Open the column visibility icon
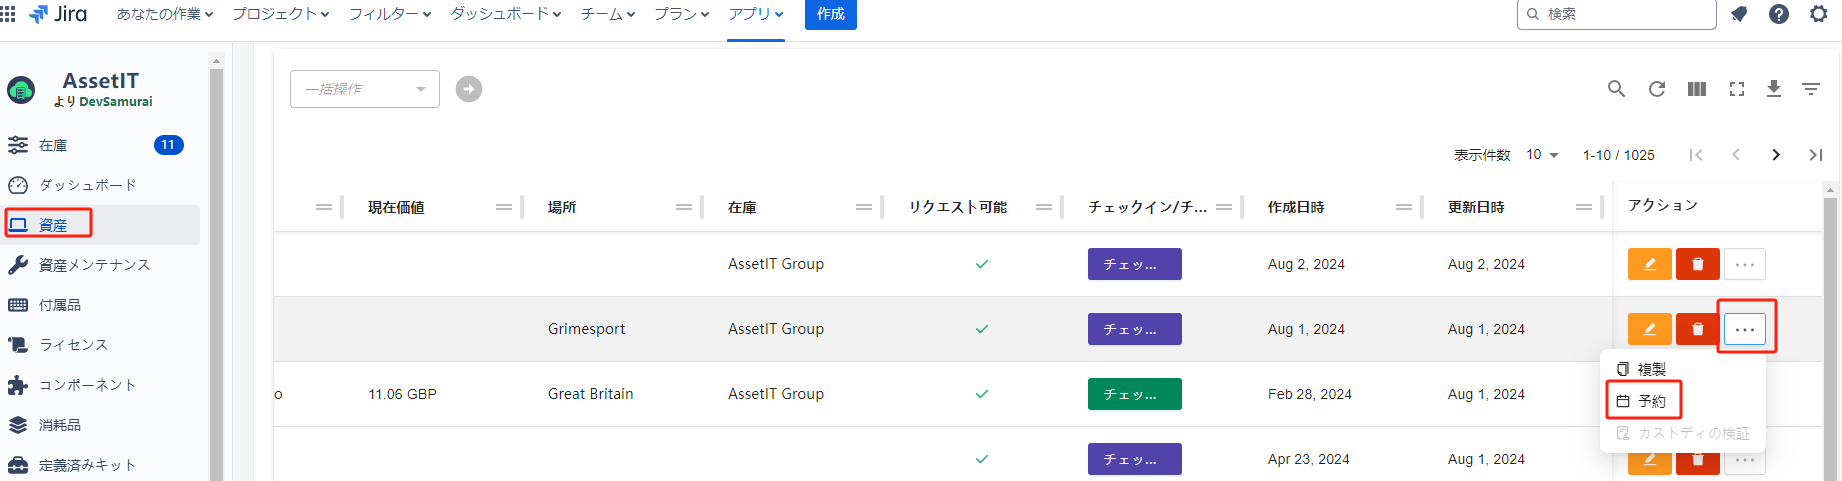 coord(1697,89)
